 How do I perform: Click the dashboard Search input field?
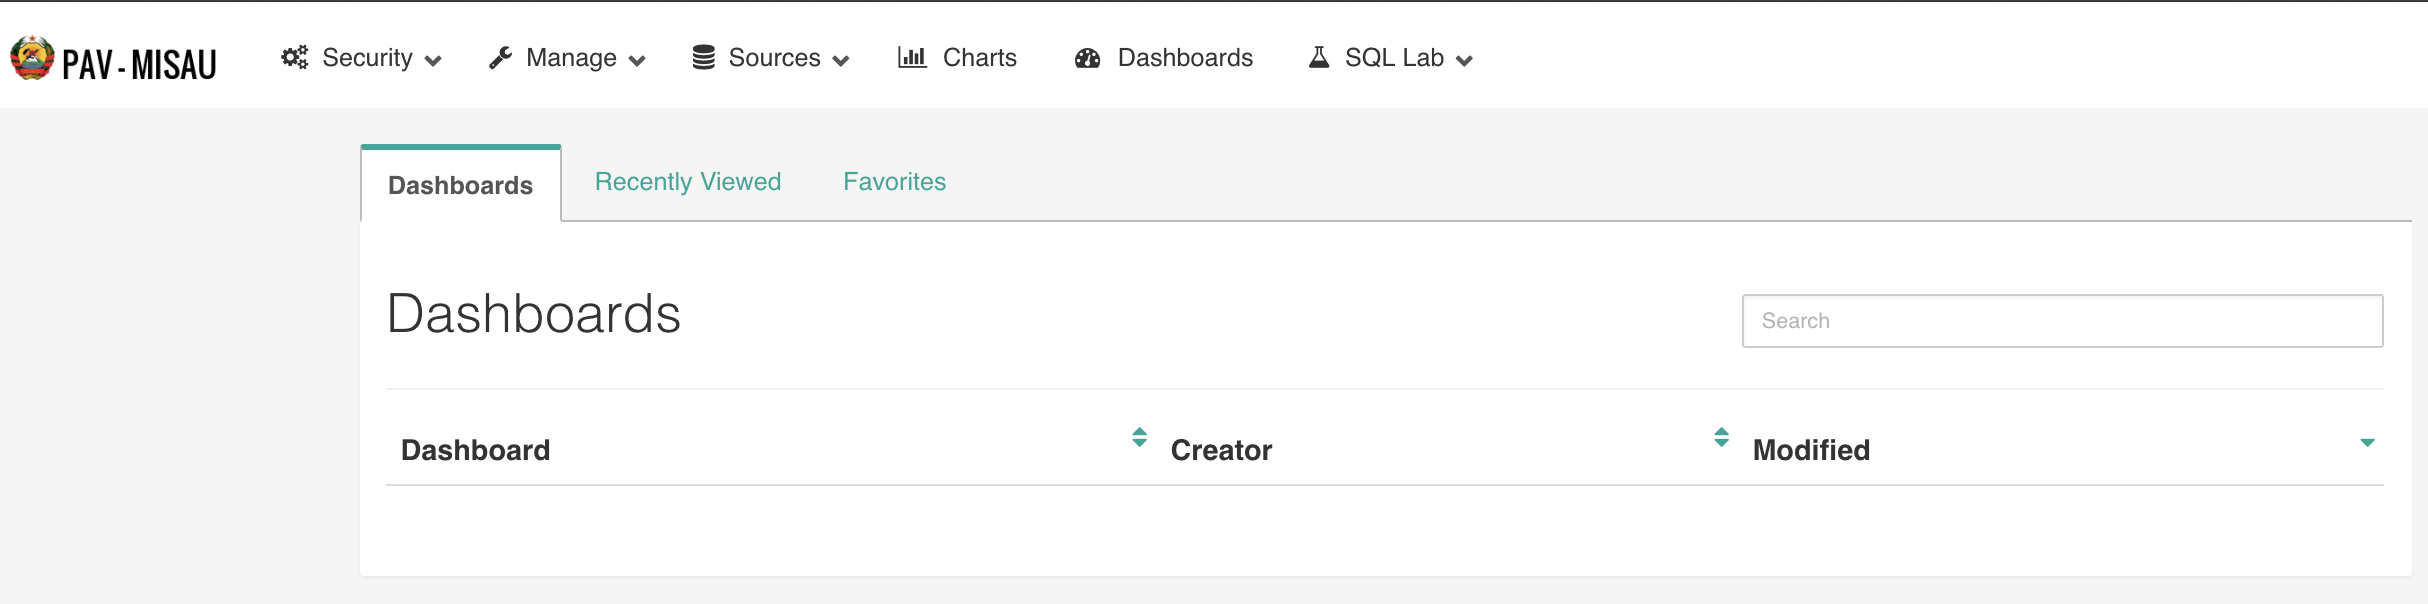coord(2062,321)
